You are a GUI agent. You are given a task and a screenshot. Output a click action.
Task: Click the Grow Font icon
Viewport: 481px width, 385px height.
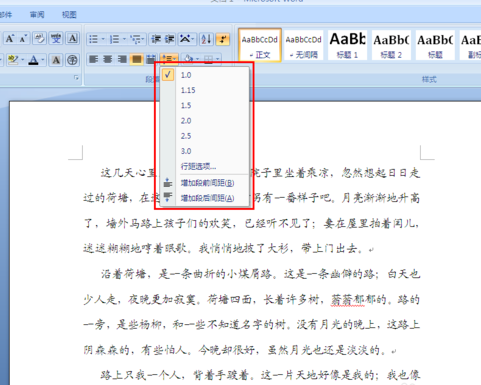tap(10, 39)
